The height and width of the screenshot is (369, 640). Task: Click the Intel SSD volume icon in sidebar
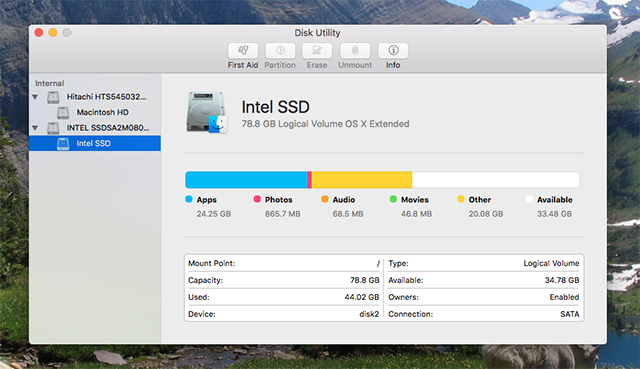(63, 143)
